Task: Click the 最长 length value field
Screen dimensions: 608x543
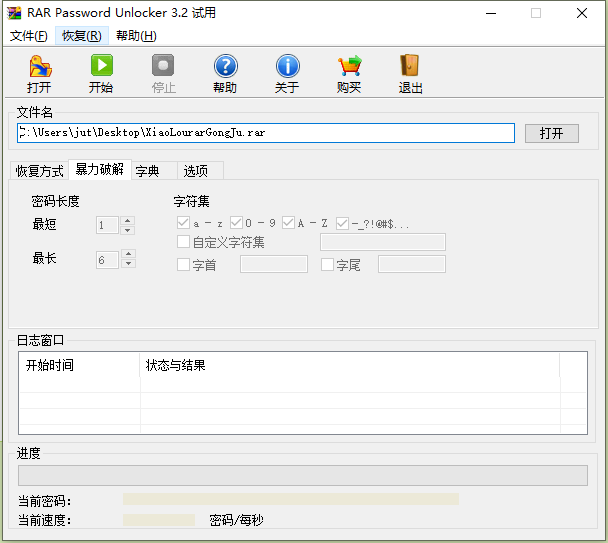Action: click(107, 259)
